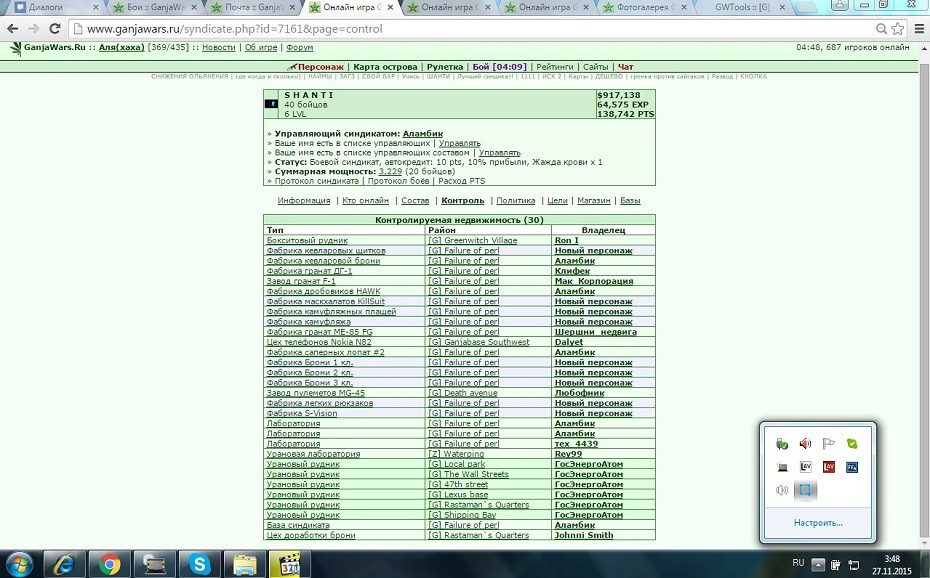Switch to the GWTools browser tab
Viewport: 930px width, 578px height.
coord(743,7)
